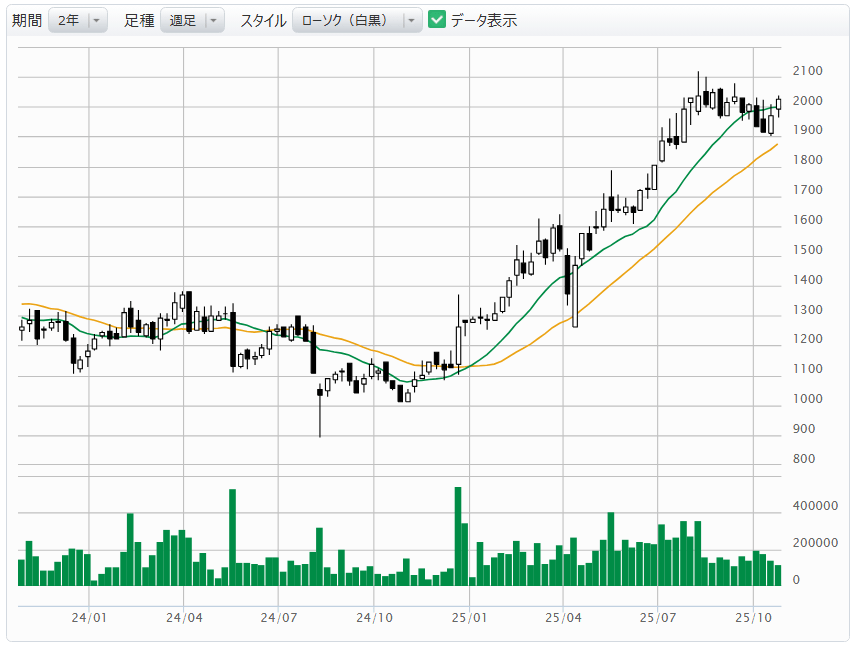Select the 24/07 date axis label
Screen dimensions: 855x646
[x=279, y=618]
